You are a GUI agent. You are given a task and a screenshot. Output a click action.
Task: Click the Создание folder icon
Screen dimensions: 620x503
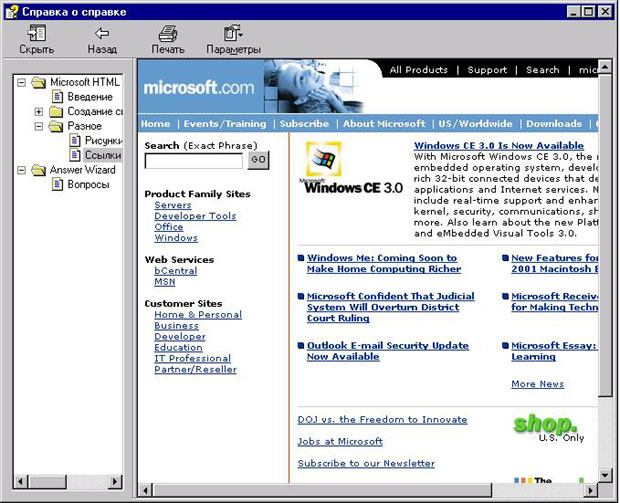pyautogui.click(x=56, y=112)
